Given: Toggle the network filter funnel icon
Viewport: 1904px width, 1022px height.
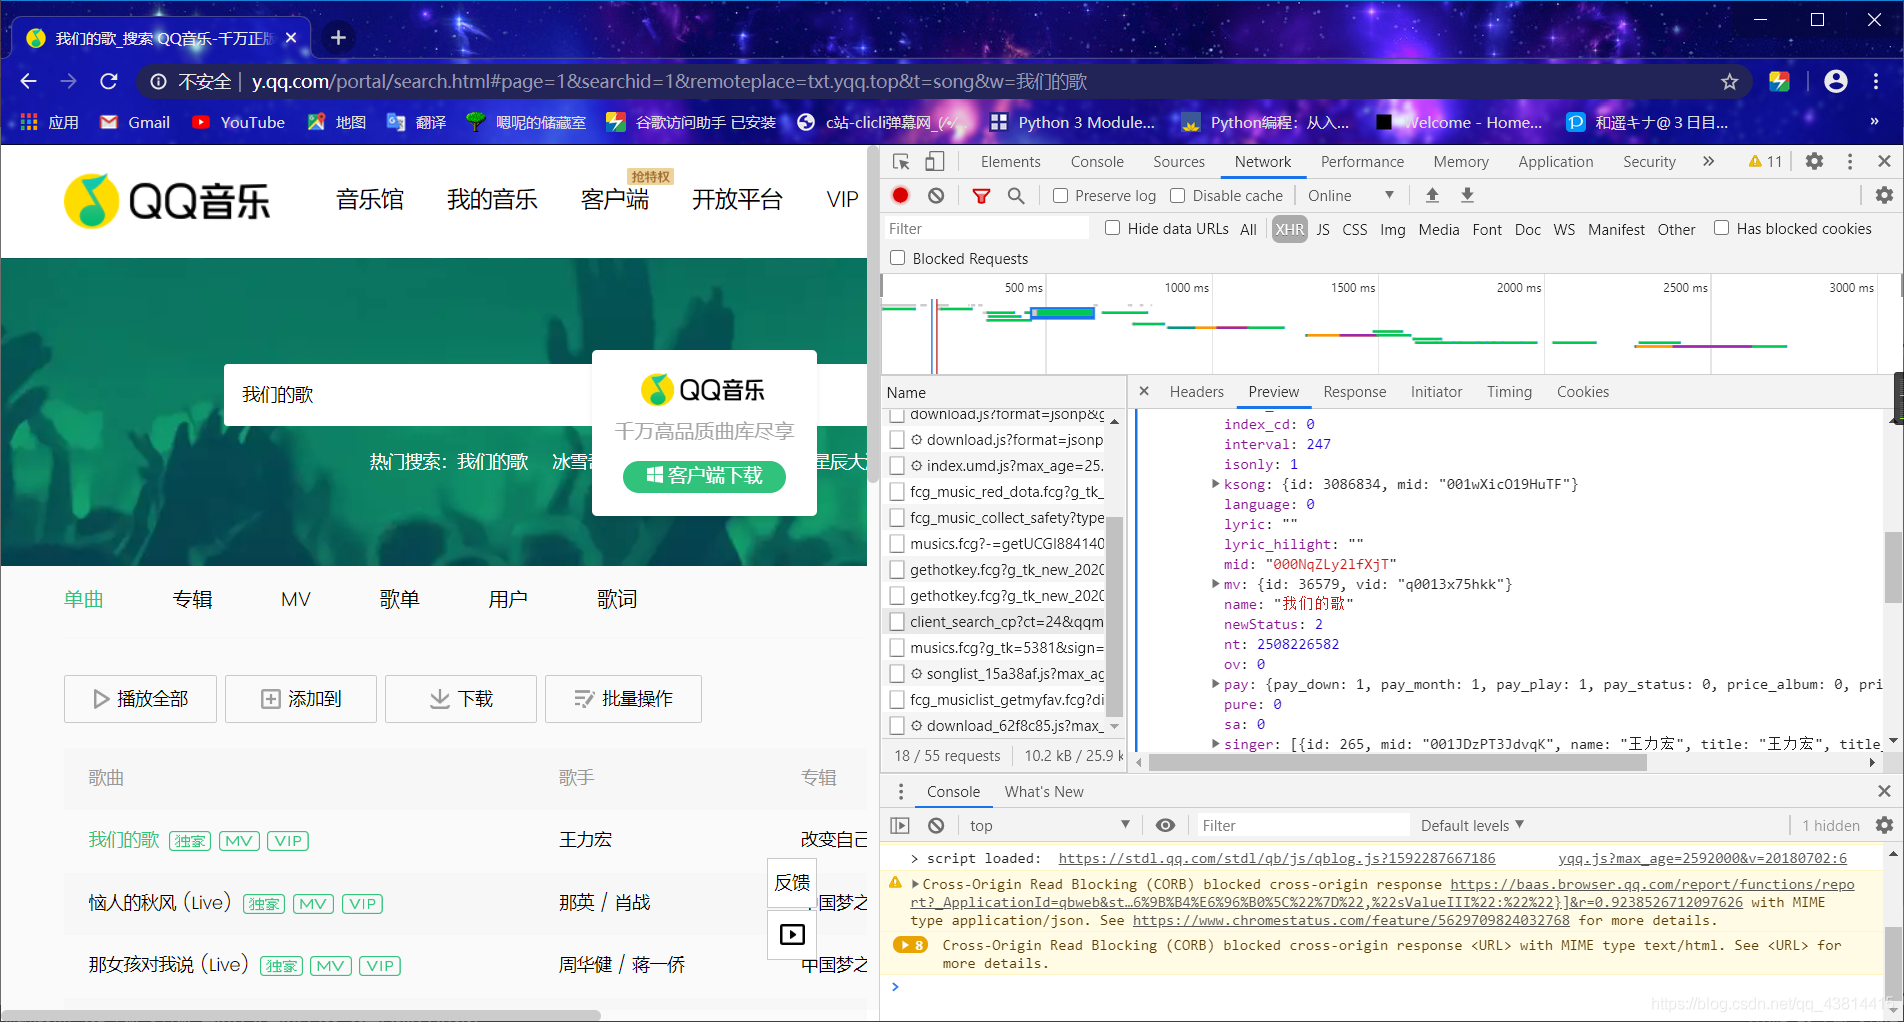Looking at the screenshot, I should tap(981, 196).
